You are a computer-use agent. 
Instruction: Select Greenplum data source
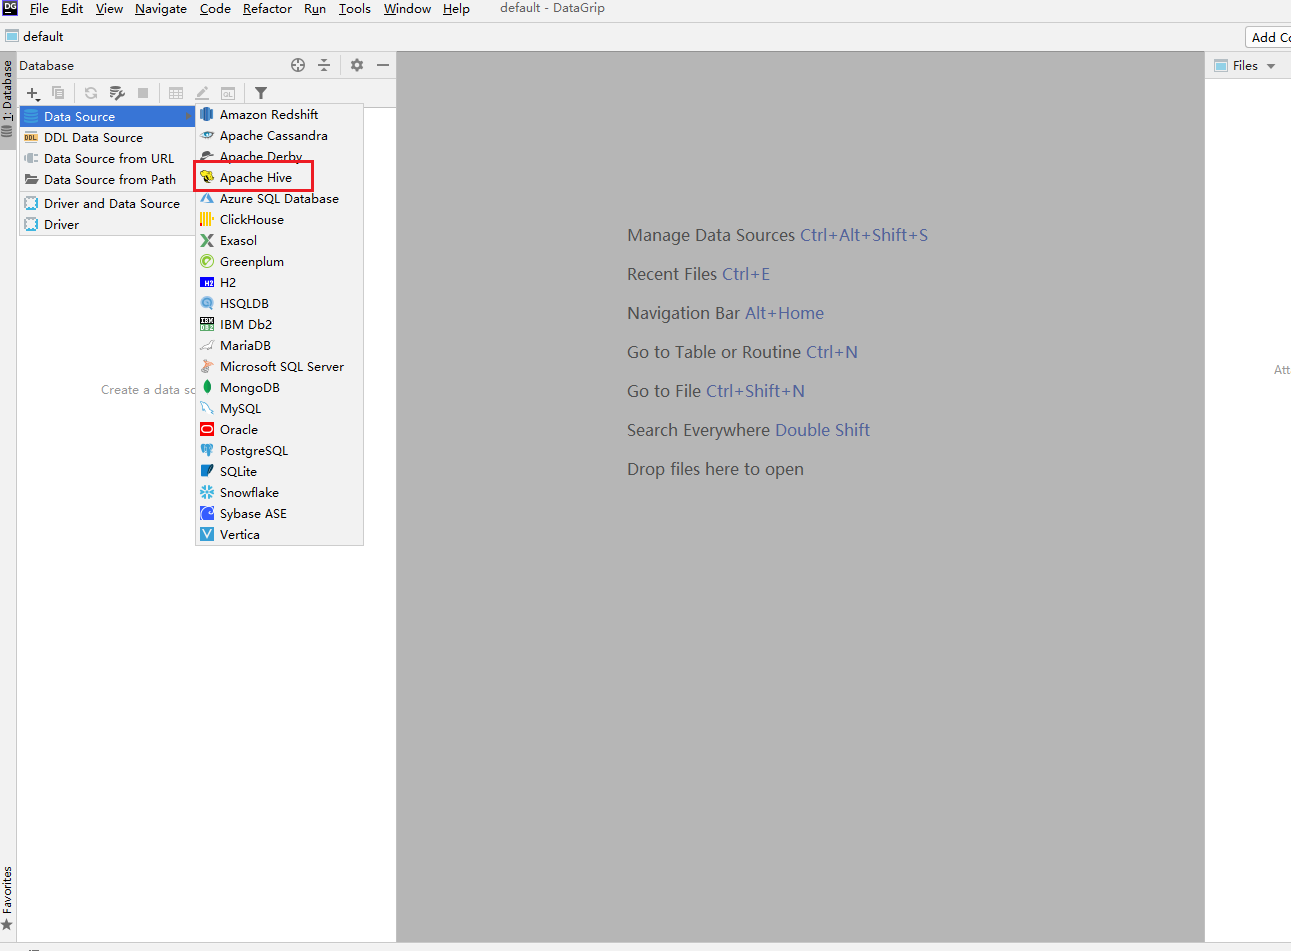(x=279, y=261)
